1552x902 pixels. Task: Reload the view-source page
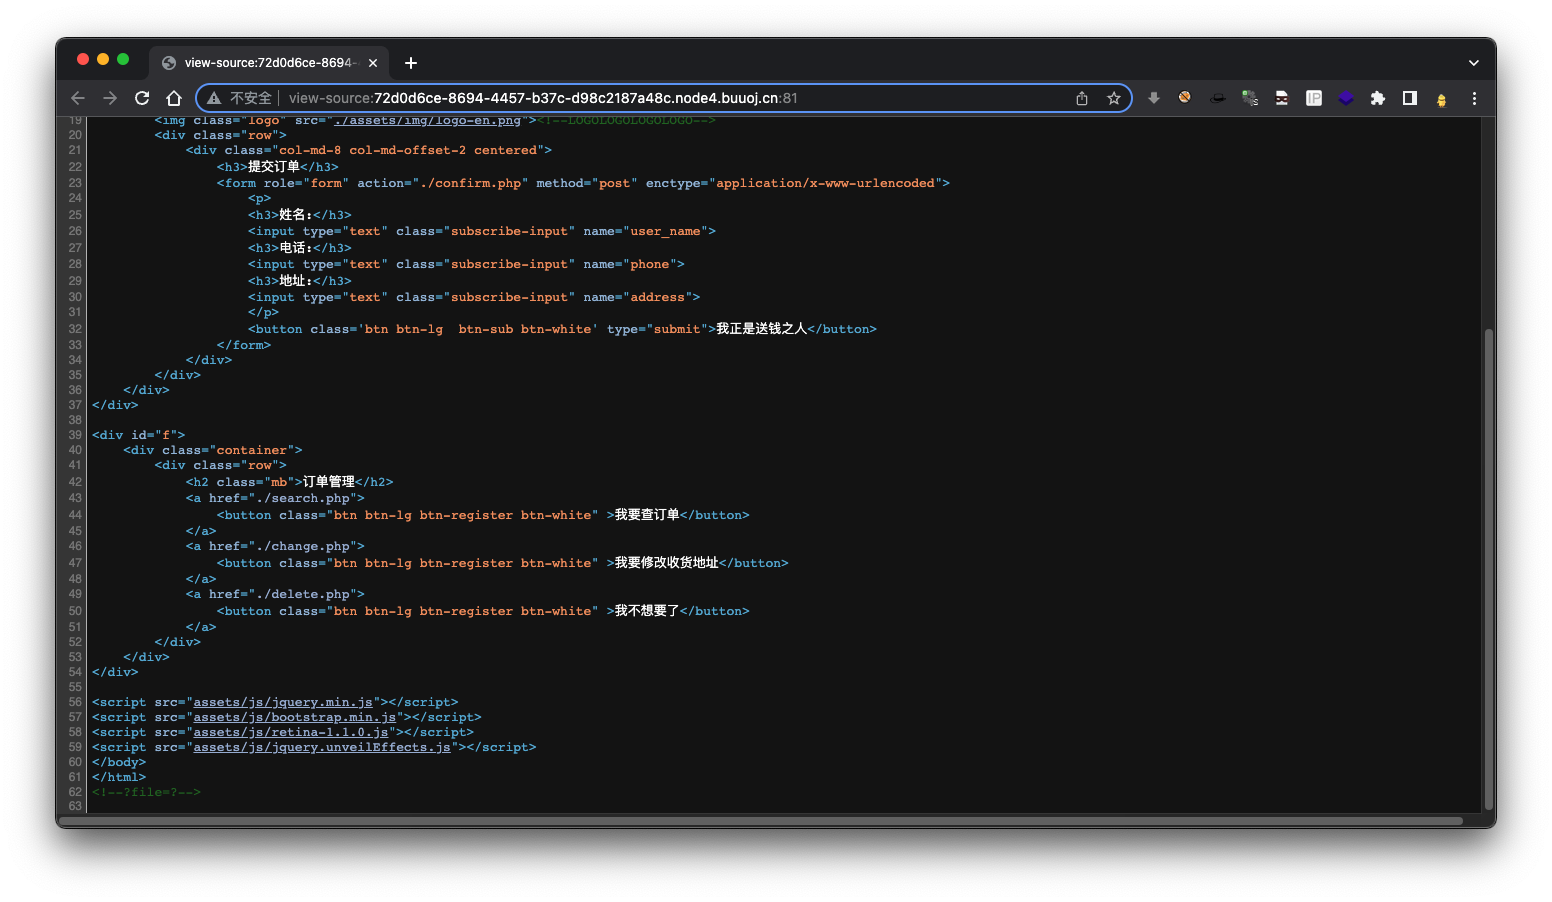142,98
